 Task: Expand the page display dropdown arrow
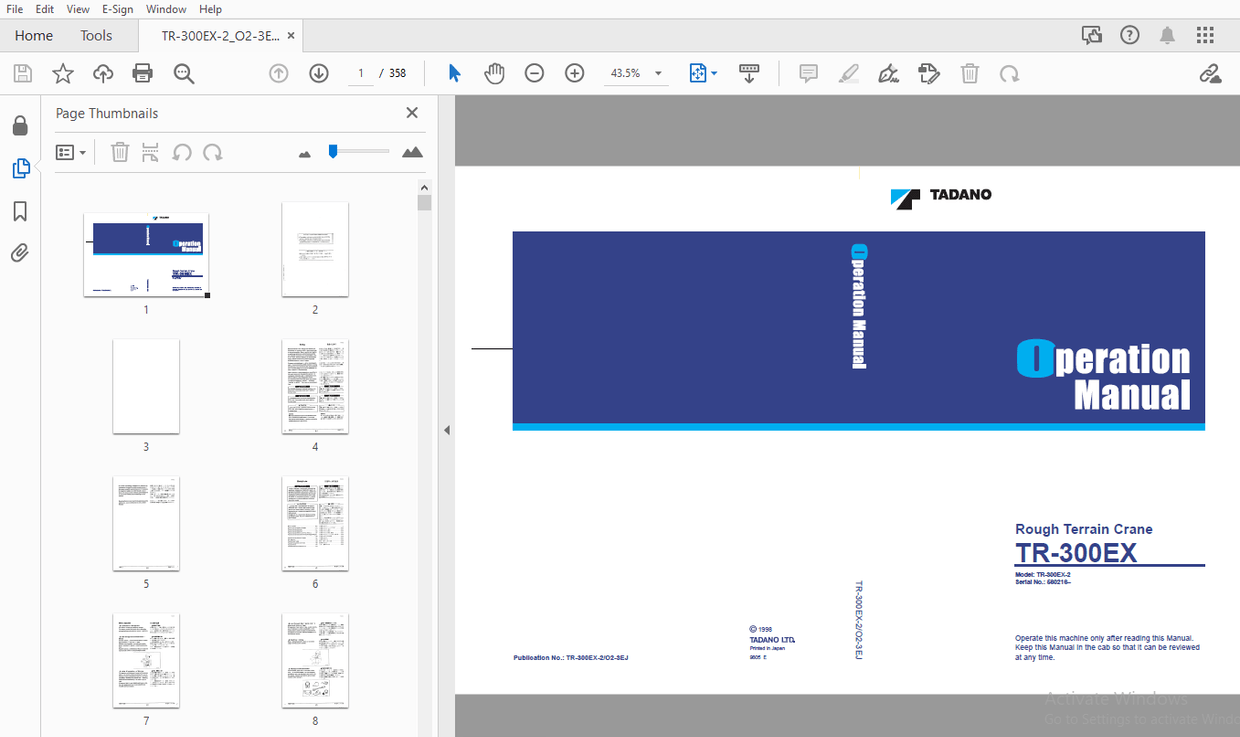712,73
